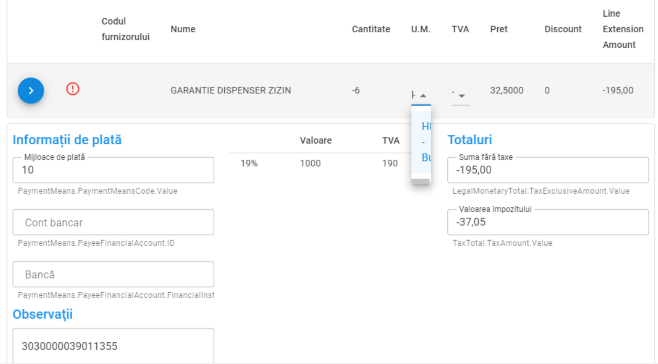Viewport: 658px width, 364px height.
Task: Click the 19% tax rate cell
Action: [x=249, y=163]
